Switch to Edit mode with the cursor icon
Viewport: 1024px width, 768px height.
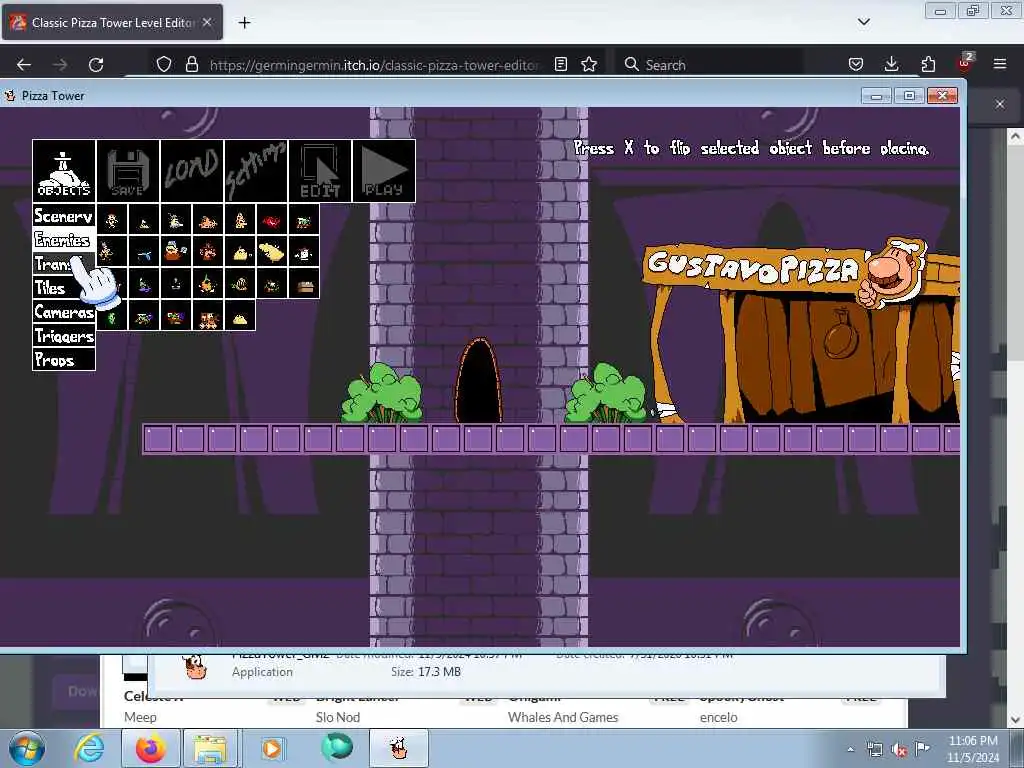coord(320,170)
